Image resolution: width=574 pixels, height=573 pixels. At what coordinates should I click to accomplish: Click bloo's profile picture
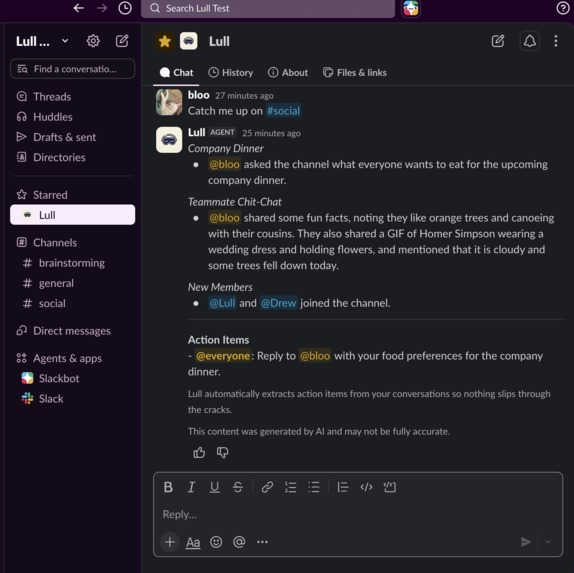coord(169,102)
